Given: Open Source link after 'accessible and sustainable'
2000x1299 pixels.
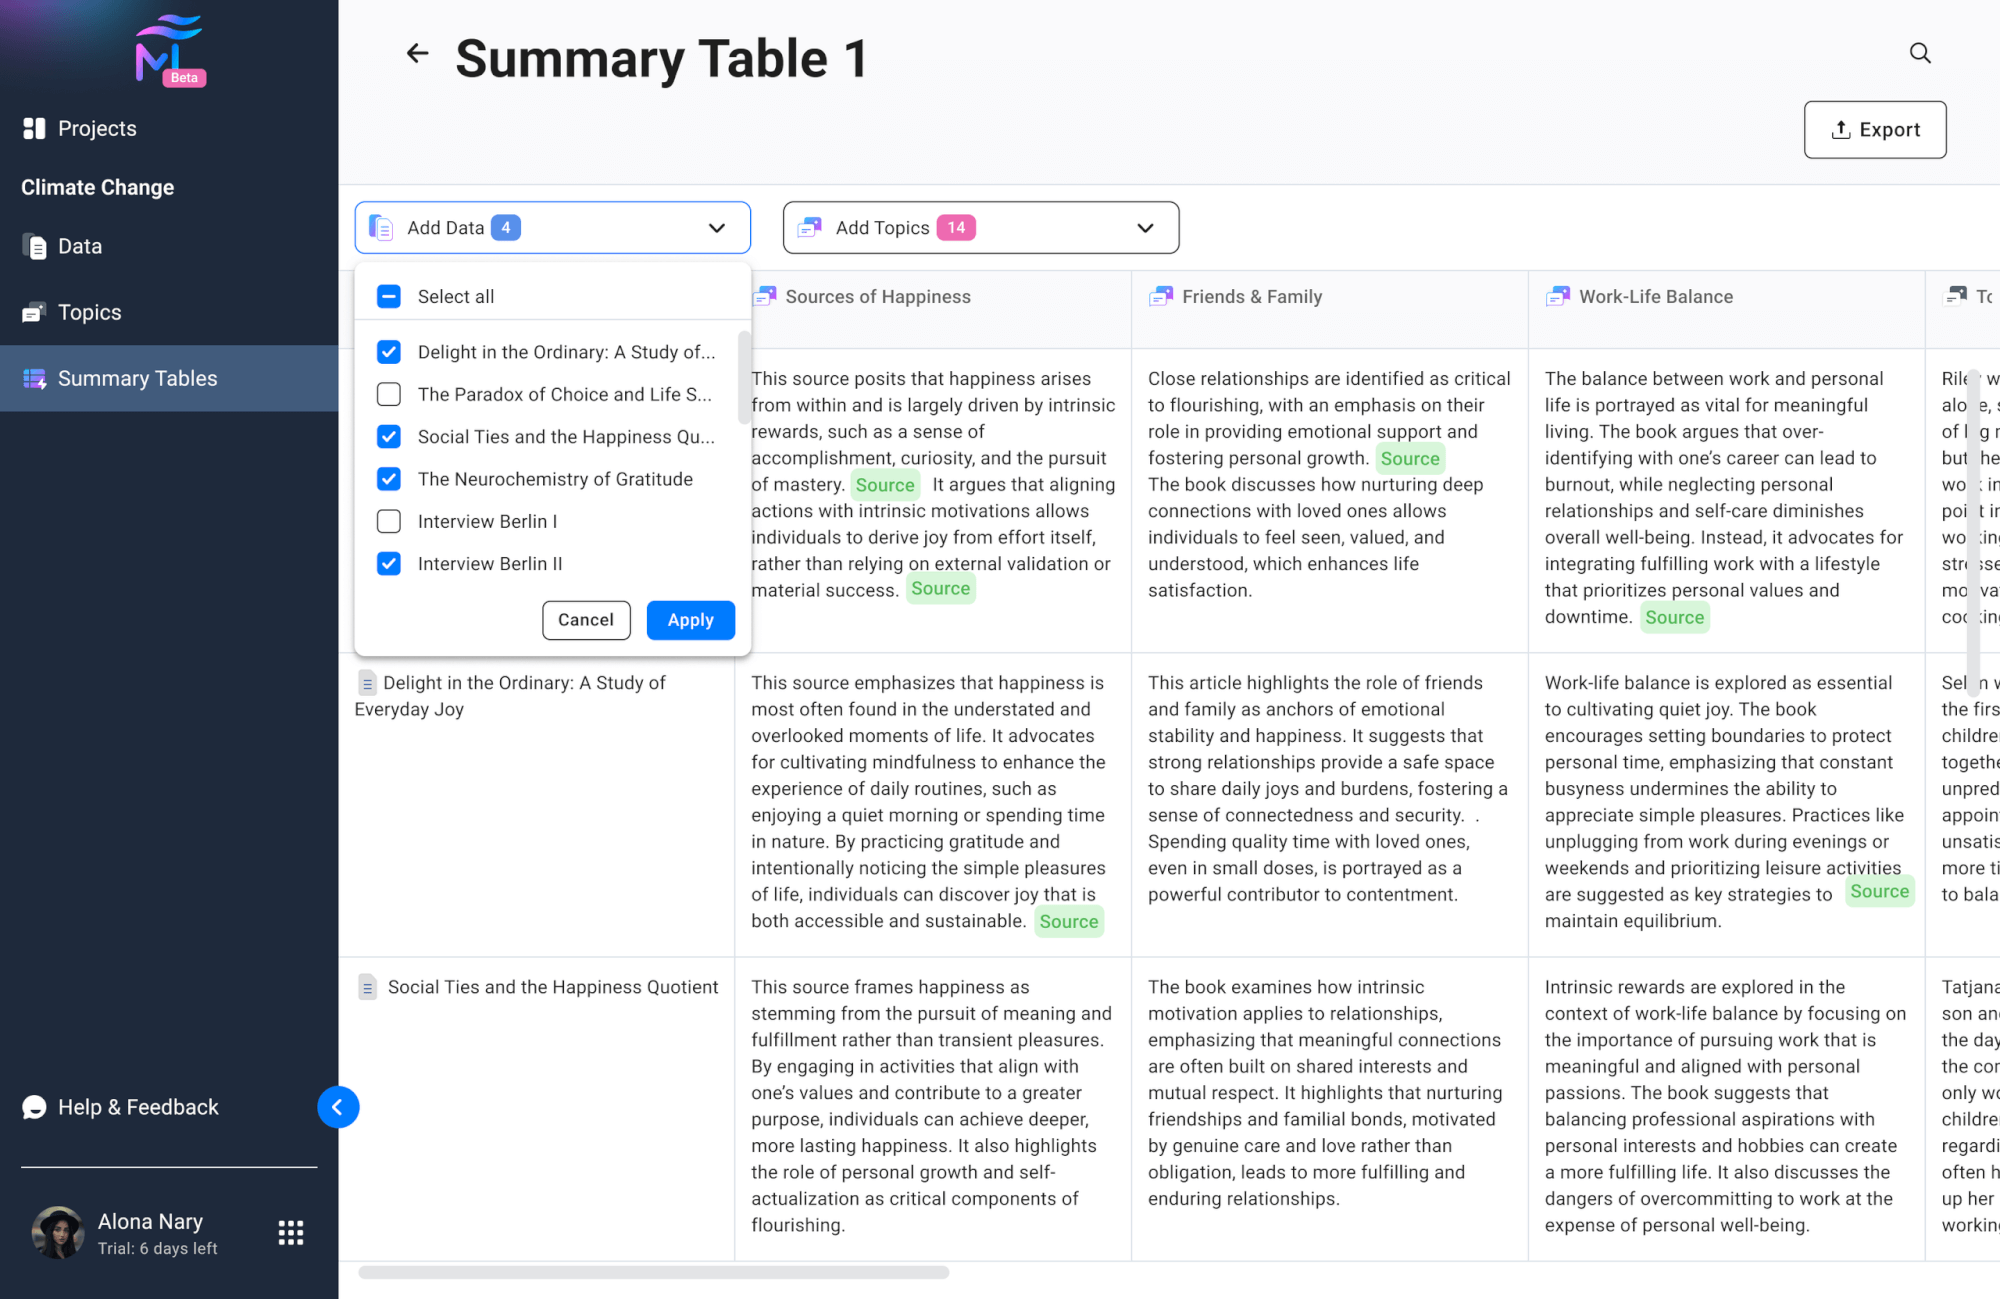Looking at the screenshot, I should point(1069,921).
